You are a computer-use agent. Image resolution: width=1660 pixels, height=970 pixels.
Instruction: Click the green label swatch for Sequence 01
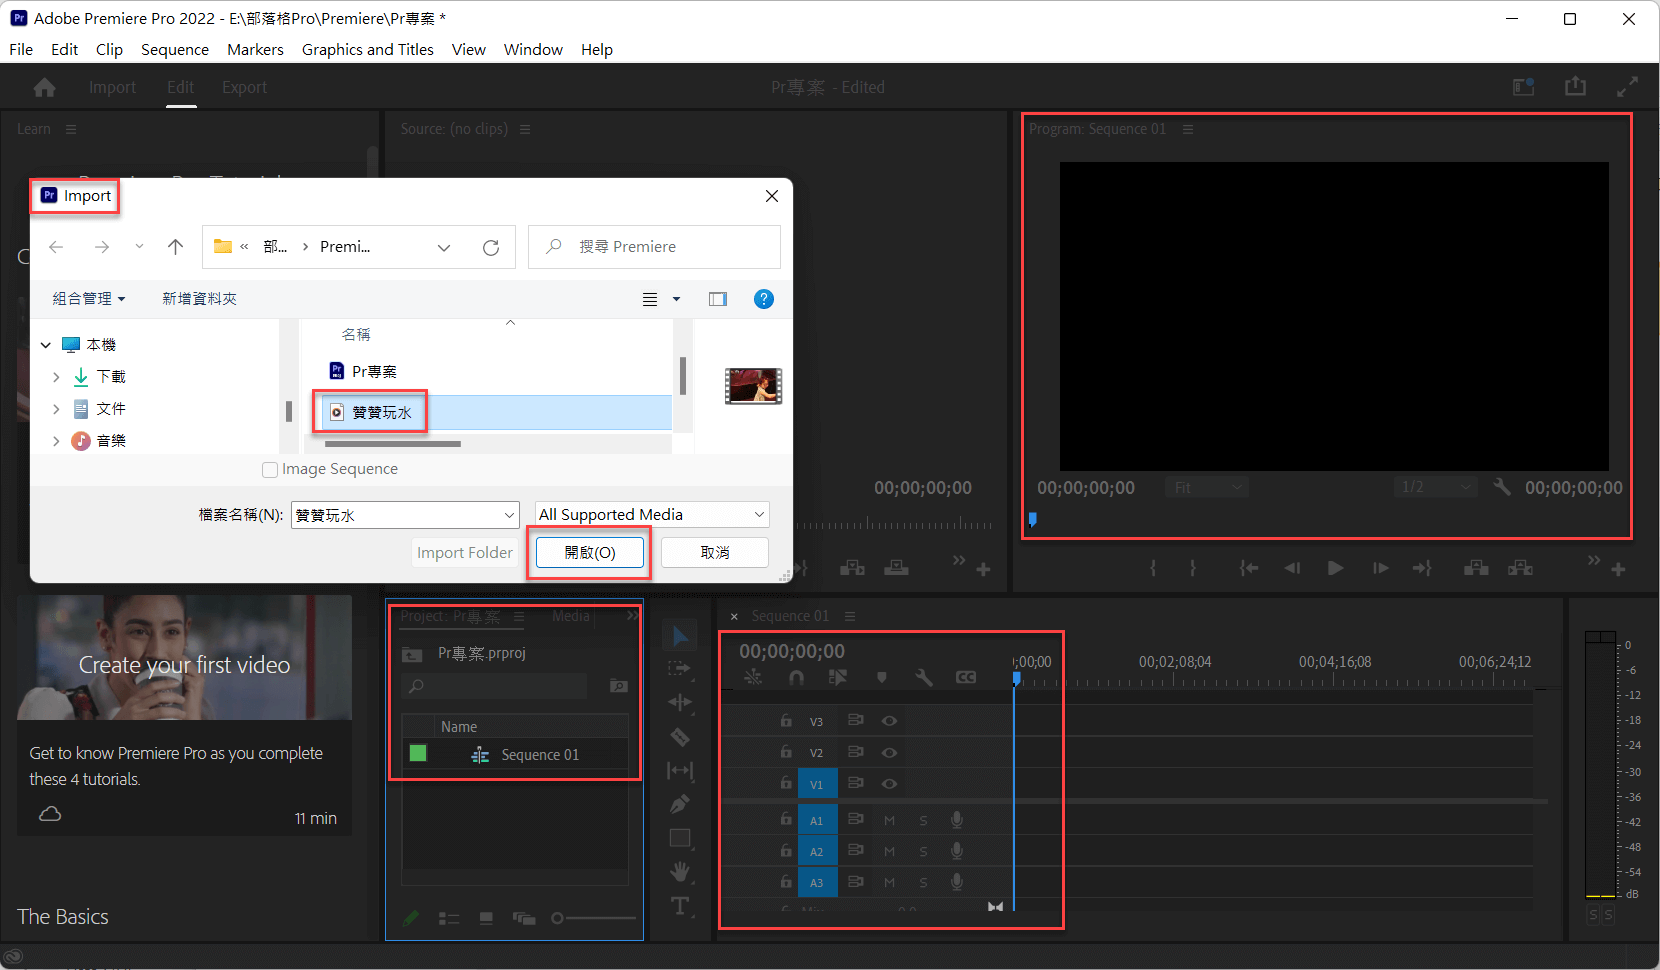point(418,753)
